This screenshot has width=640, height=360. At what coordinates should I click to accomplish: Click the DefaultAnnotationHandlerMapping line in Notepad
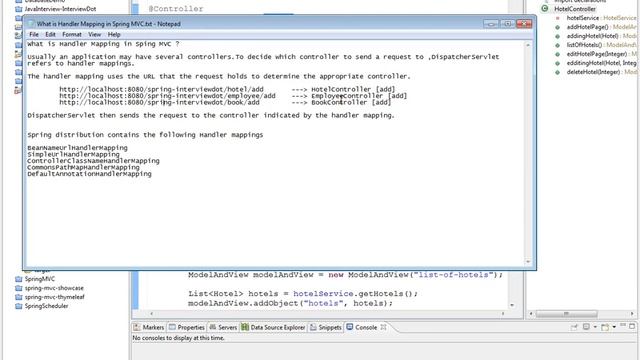[89, 174]
